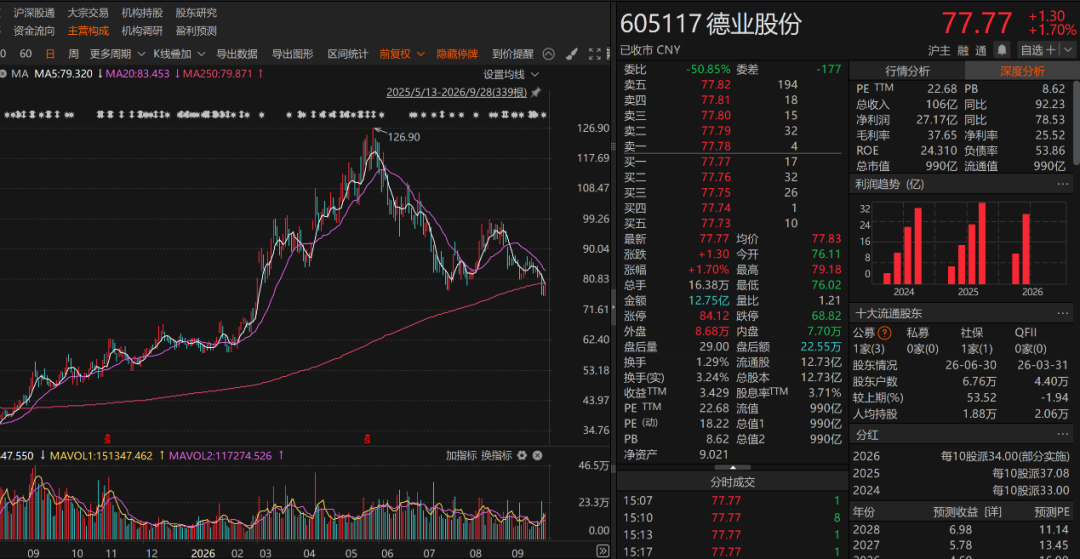The image size is (1080, 559).
Task: Click the double-arrow icon at chart bottom-right
Action: (x=602, y=551)
